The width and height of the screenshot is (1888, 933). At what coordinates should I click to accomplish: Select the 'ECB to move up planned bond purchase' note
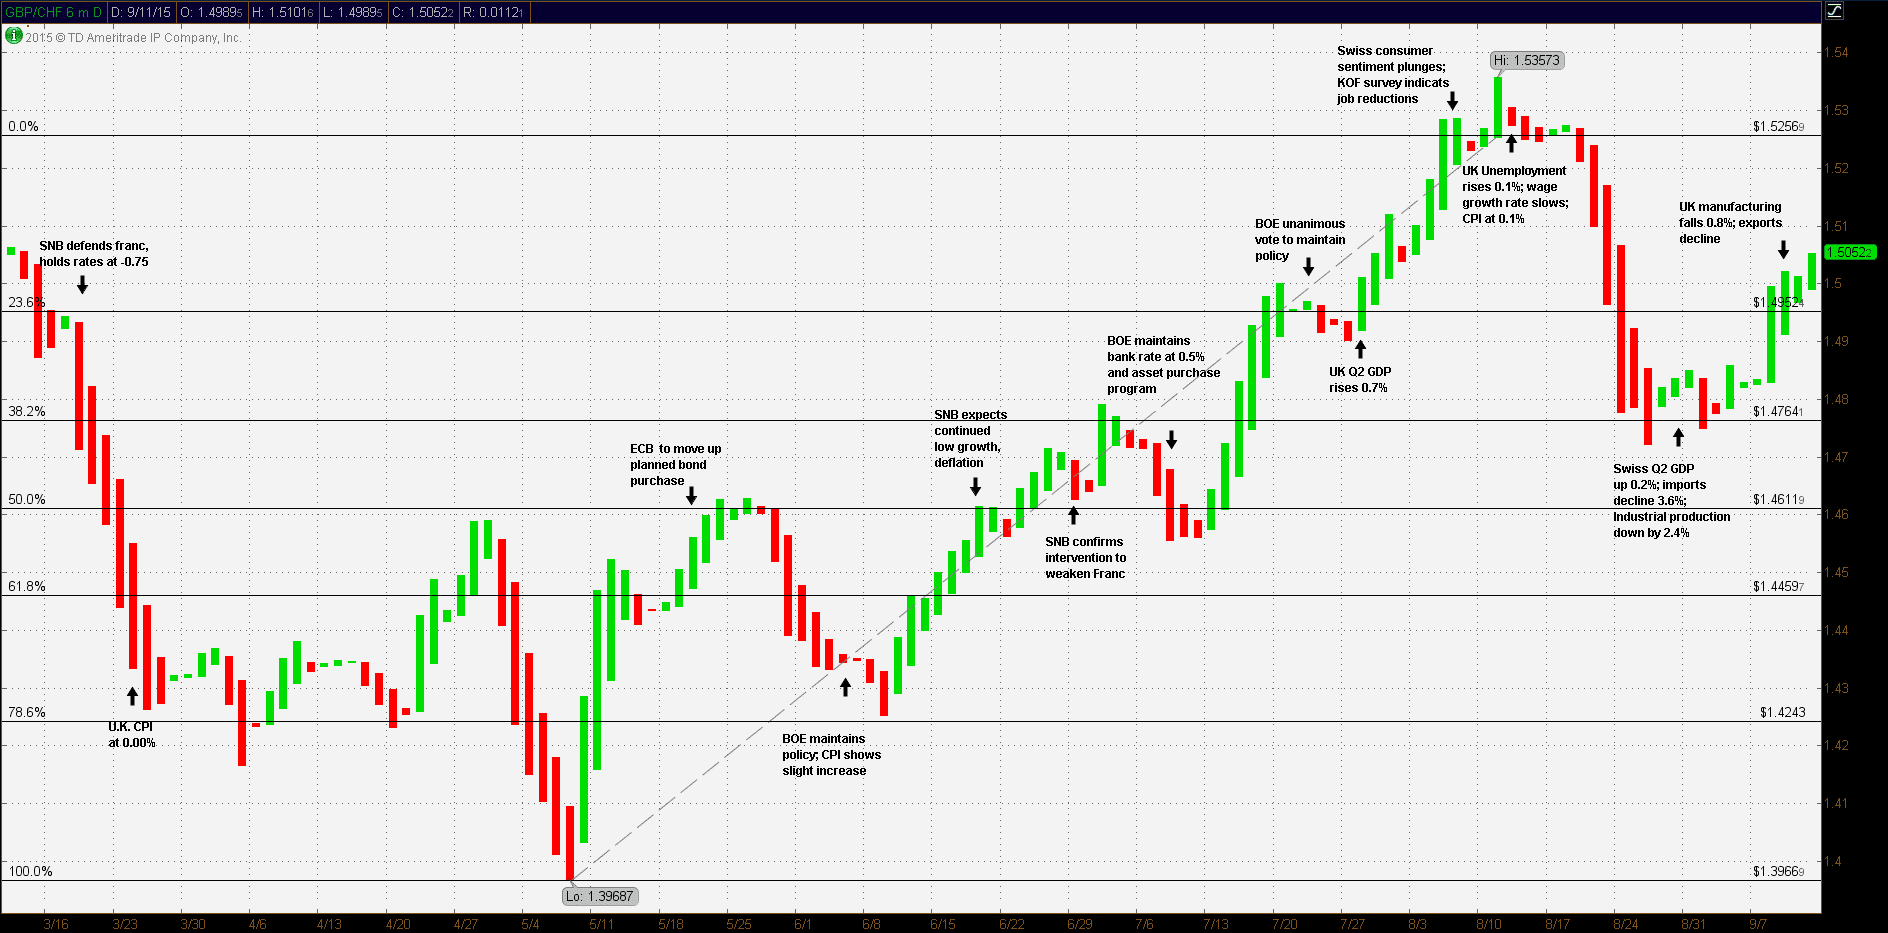coord(675,464)
